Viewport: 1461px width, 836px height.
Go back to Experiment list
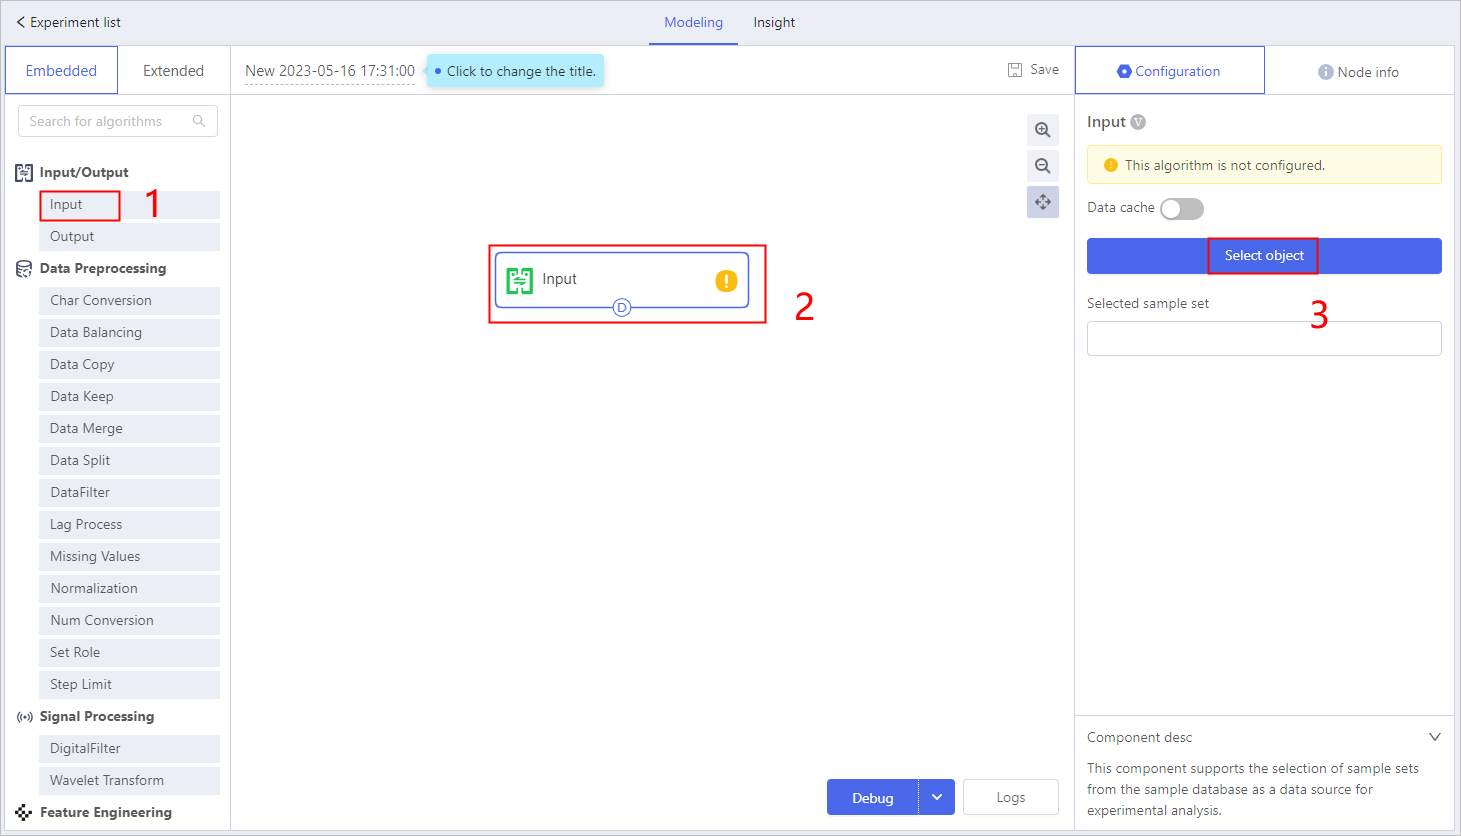(68, 22)
